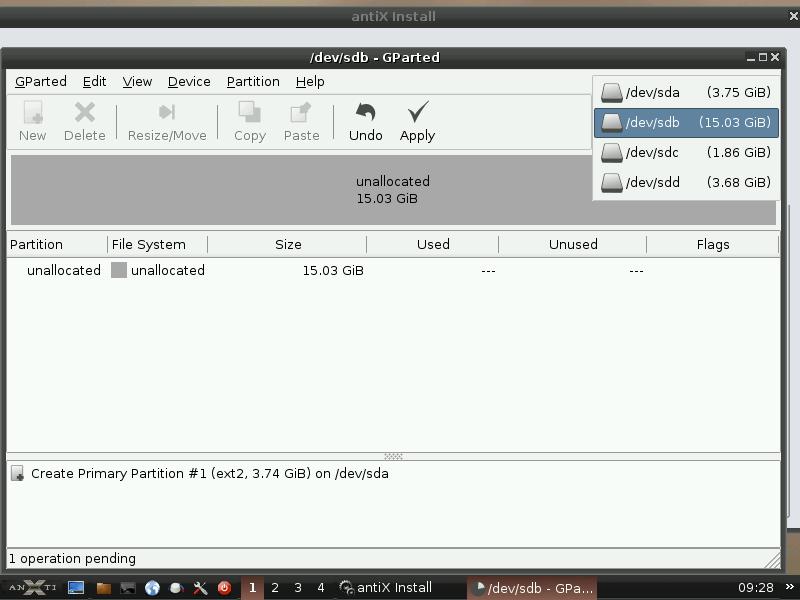Switch to workspace 4
The width and height of the screenshot is (800, 600).
321,588
